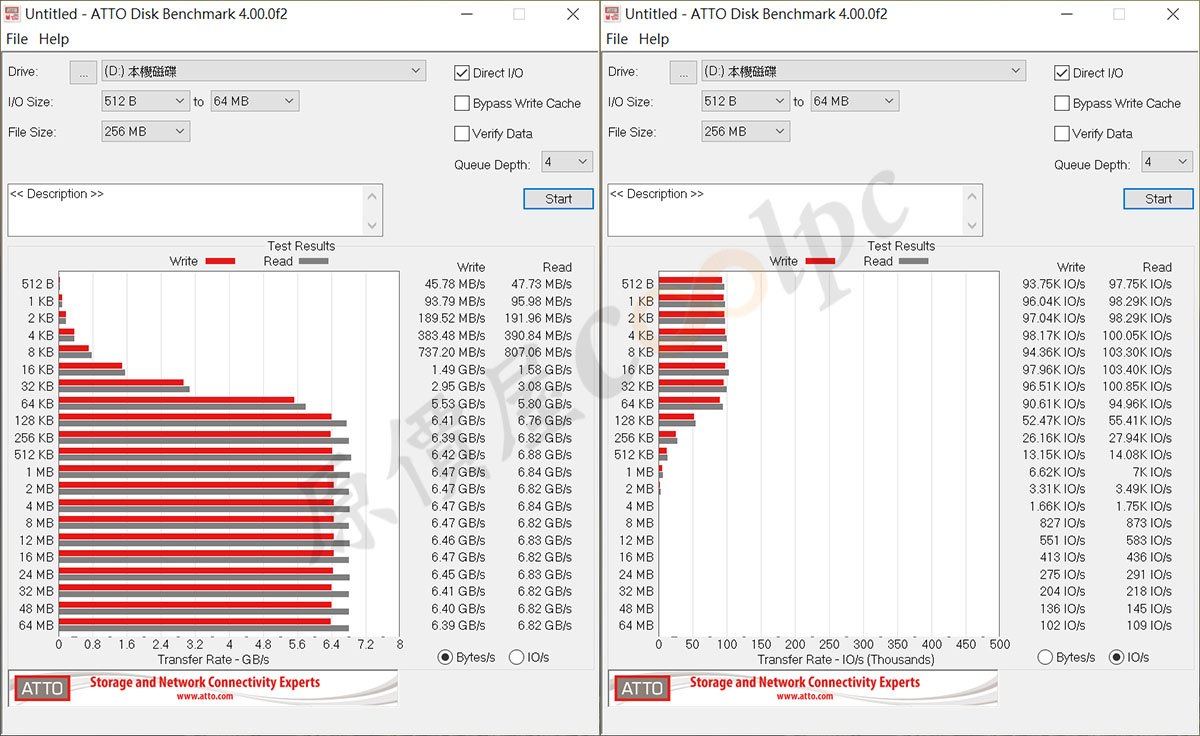Image resolution: width=1200 pixels, height=736 pixels.
Task: Click 93.75K IO/s write result
Action: pos(1053,284)
